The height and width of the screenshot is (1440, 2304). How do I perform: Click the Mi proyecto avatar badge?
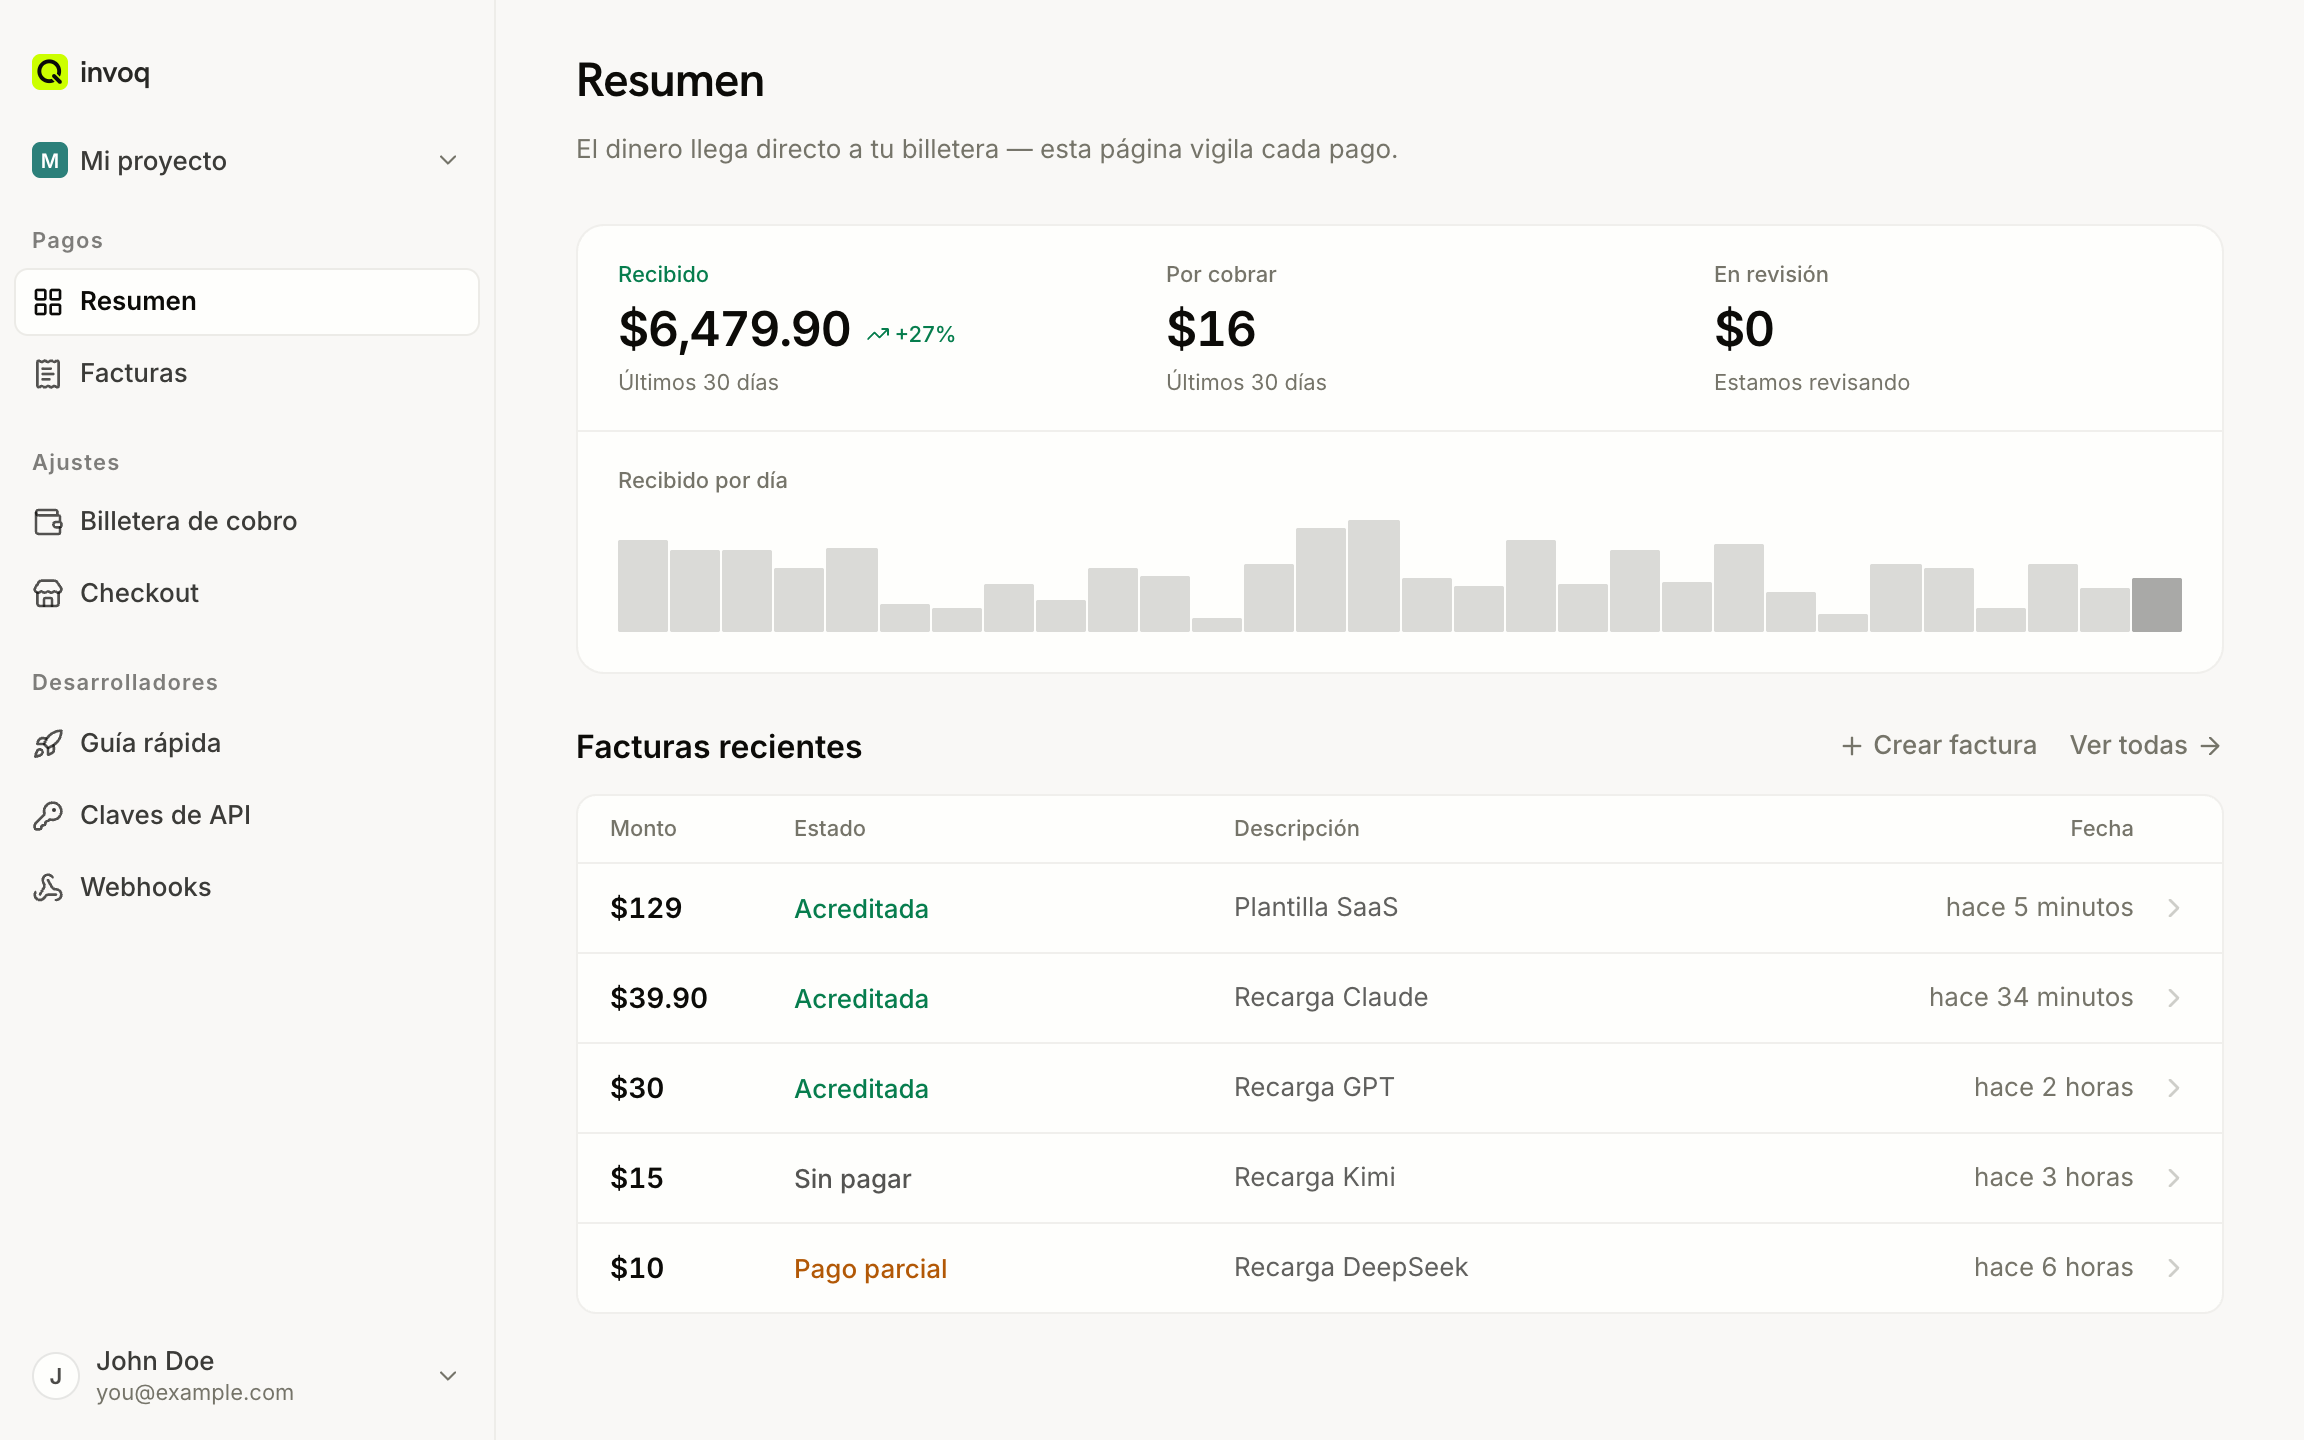tap(49, 160)
